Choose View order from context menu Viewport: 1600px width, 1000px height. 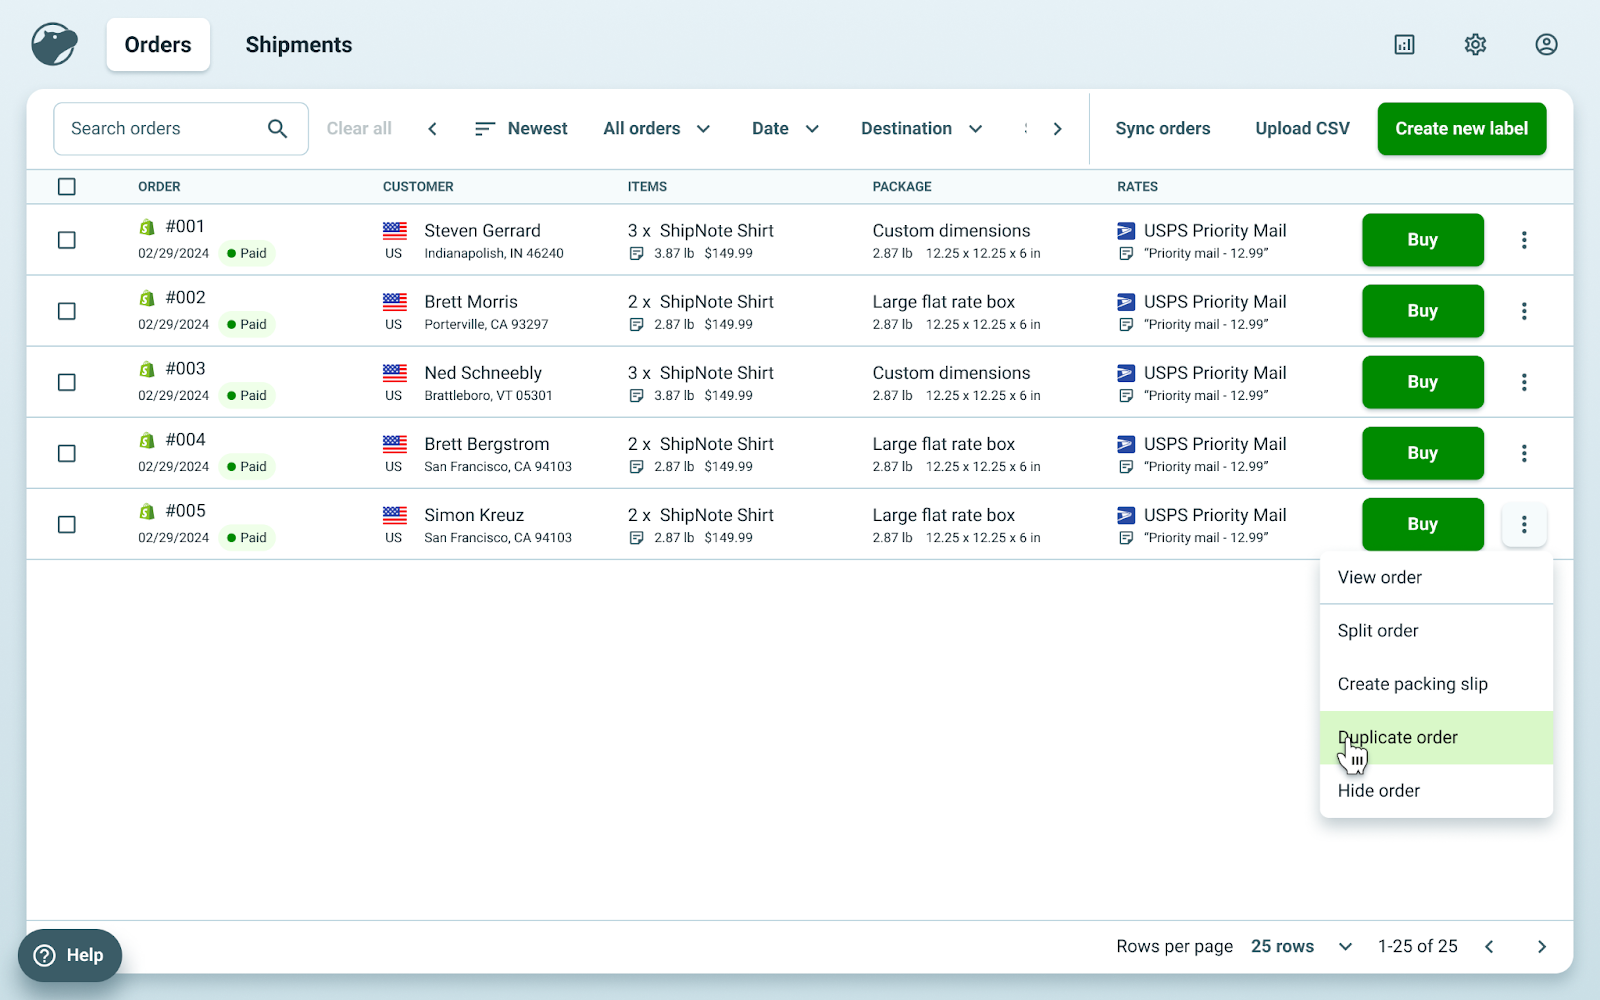point(1436,577)
